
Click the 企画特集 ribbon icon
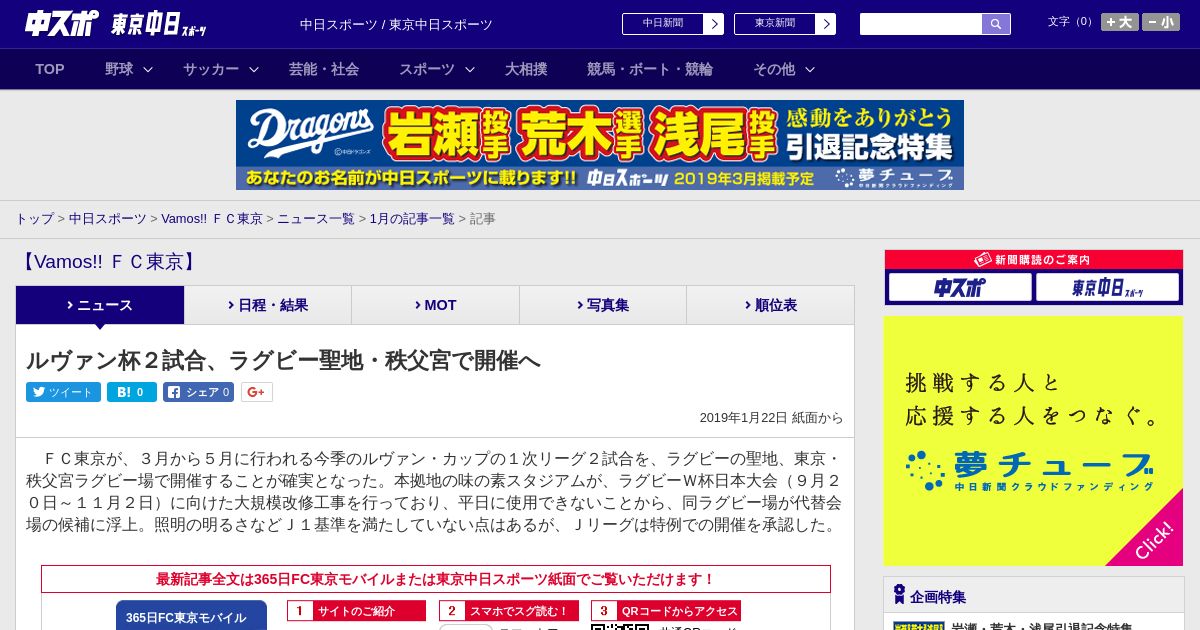pos(899,594)
